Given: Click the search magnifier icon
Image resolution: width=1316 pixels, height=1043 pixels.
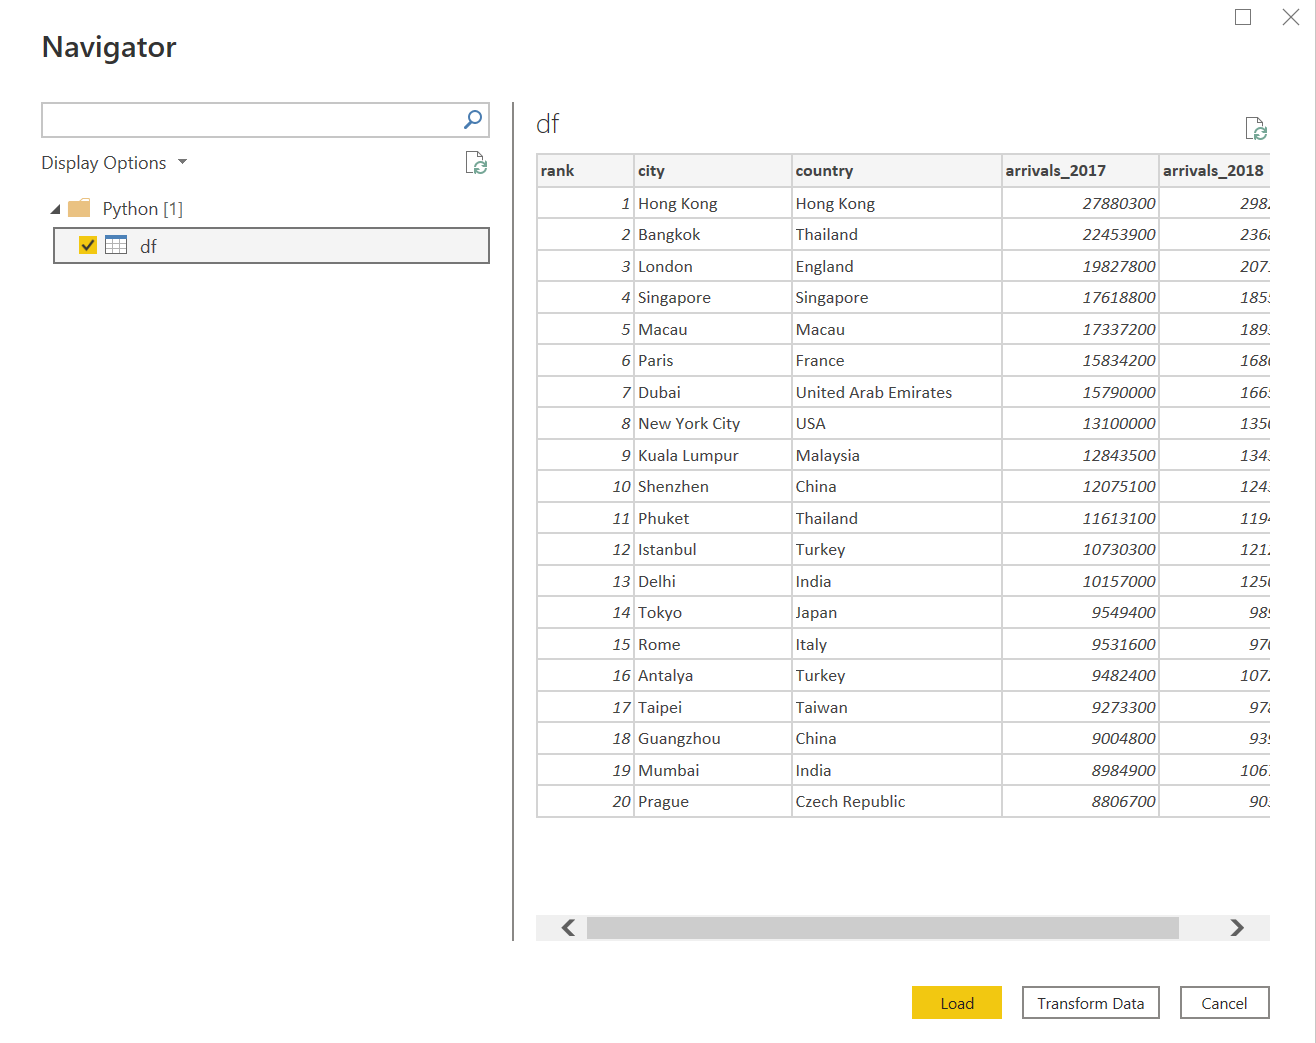Looking at the screenshot, I should pos(473,120).
